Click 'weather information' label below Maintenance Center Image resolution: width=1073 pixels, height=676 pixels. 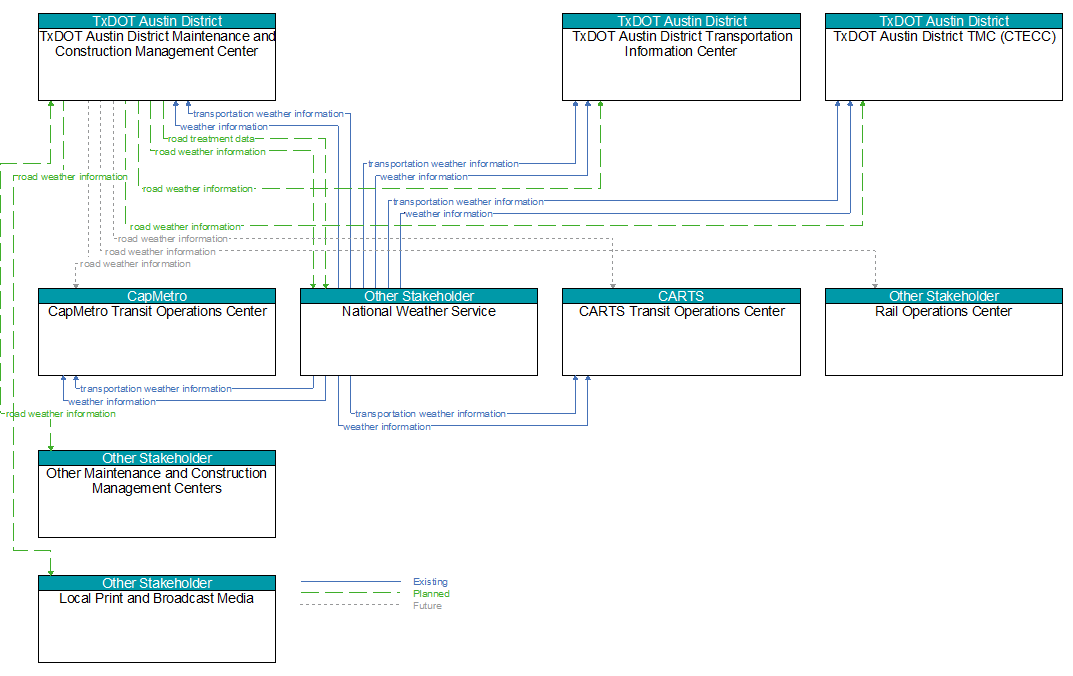click(x=224, y=127)
